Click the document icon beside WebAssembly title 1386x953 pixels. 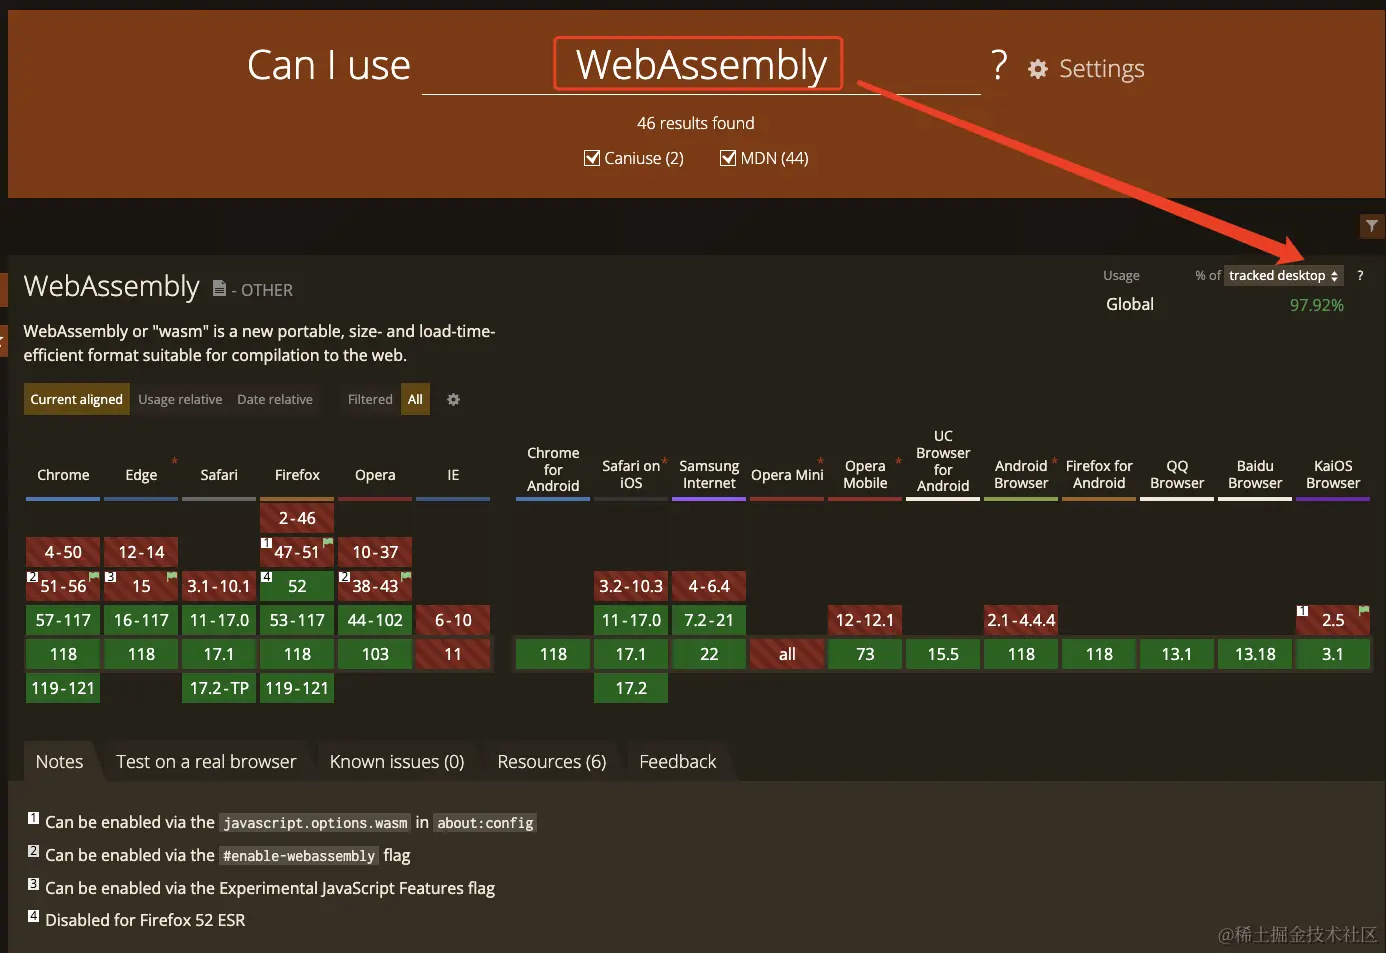point(219,289)
